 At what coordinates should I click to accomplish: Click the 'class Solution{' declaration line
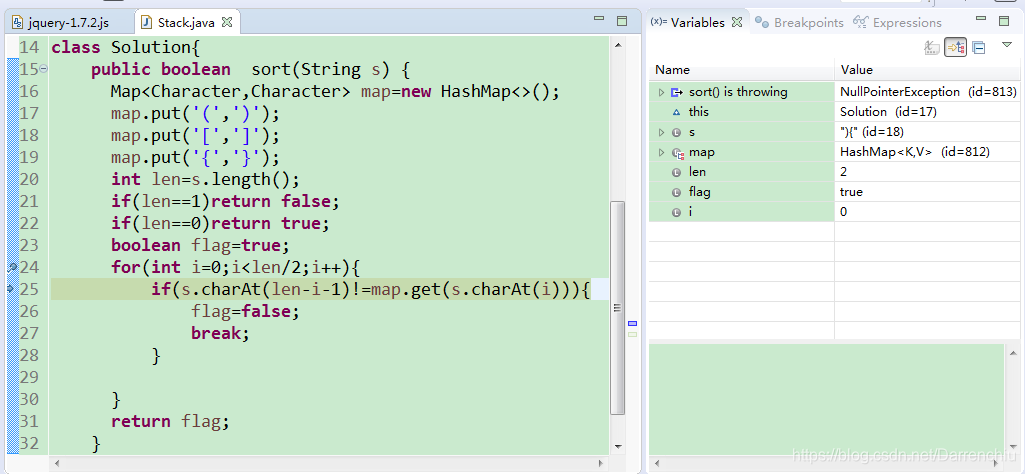(x=127, y=48)
